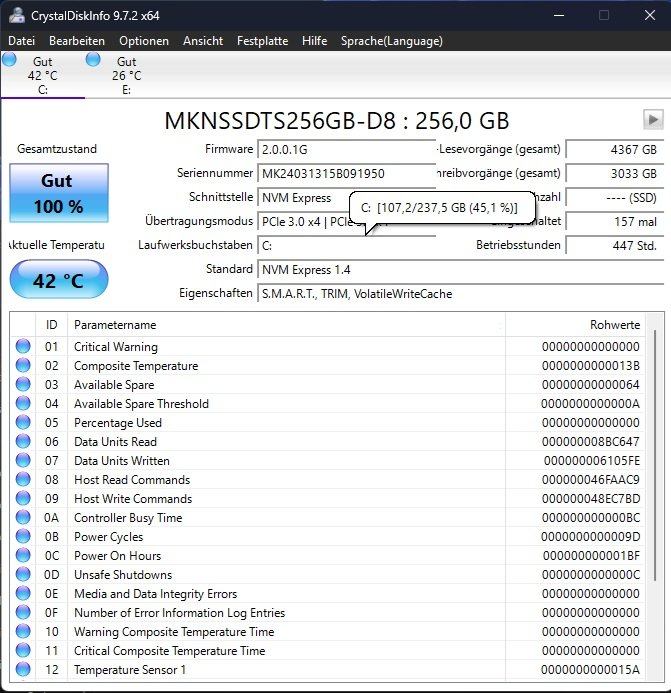Click the status icon for Warning Composite Temperature Time
This screenshot has height=693, width=671.
click(x=23, y=631)
